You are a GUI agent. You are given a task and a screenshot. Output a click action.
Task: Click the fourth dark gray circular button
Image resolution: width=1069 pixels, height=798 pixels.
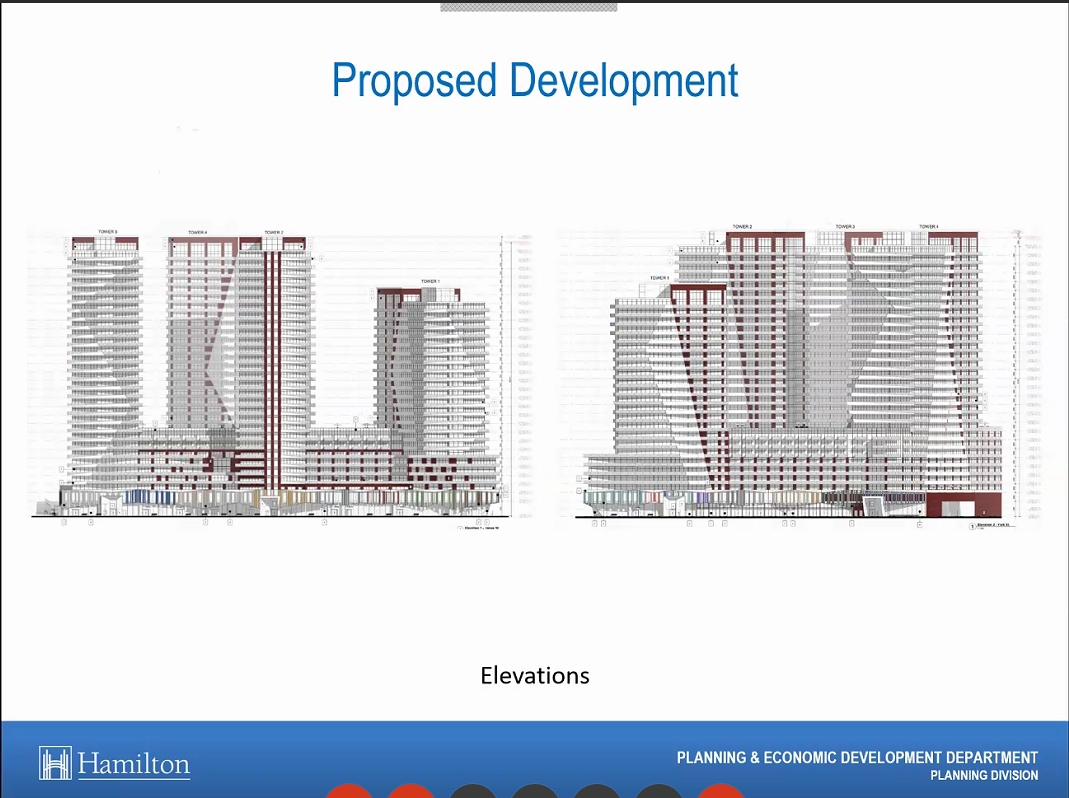pos(659,791)
